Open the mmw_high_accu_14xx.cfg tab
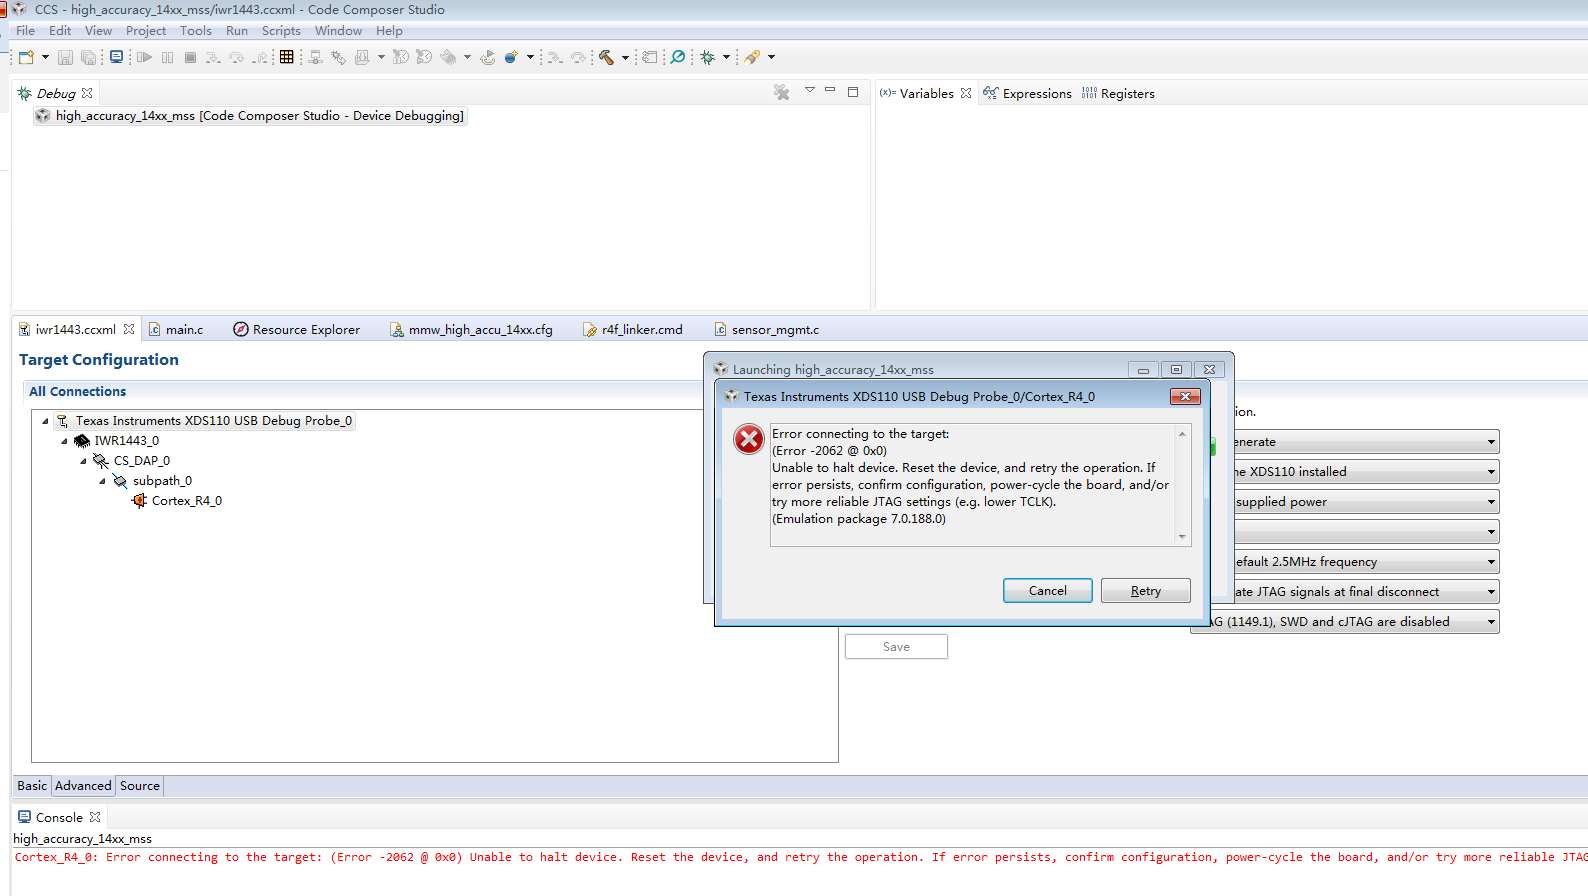 pos(471,329)
